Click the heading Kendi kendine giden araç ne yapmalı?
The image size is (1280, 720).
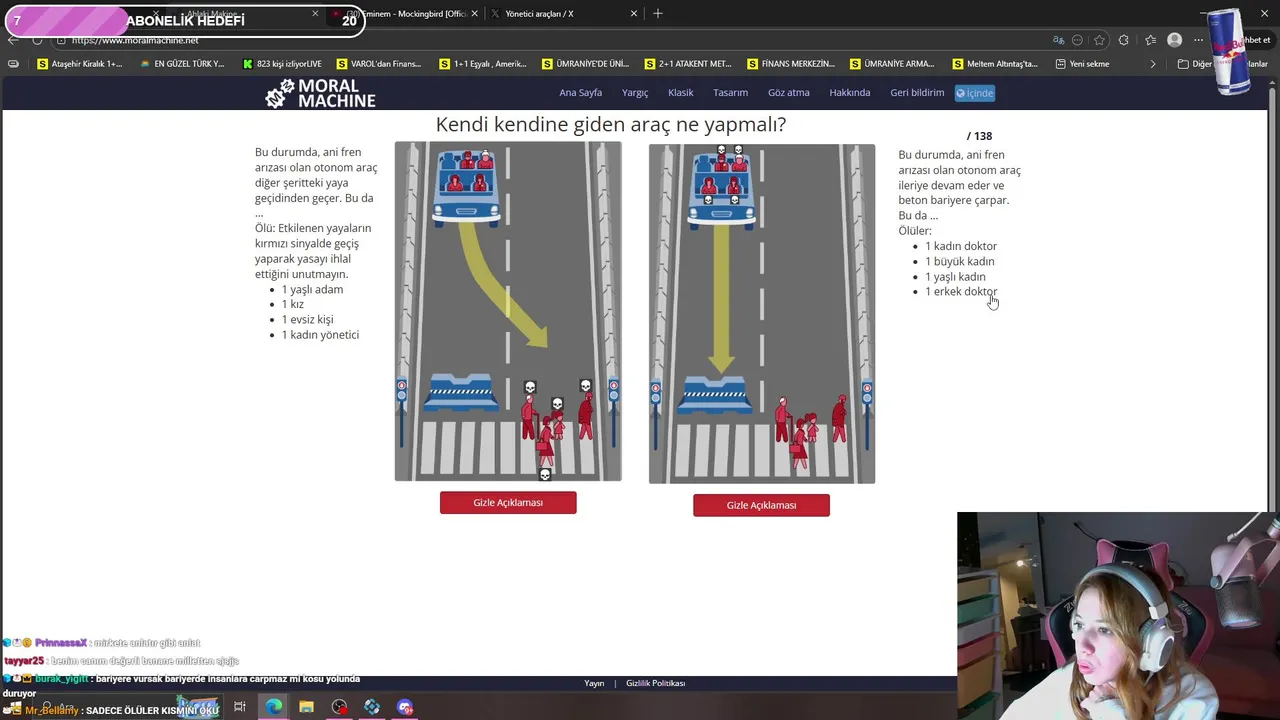[x=610, y=125]
